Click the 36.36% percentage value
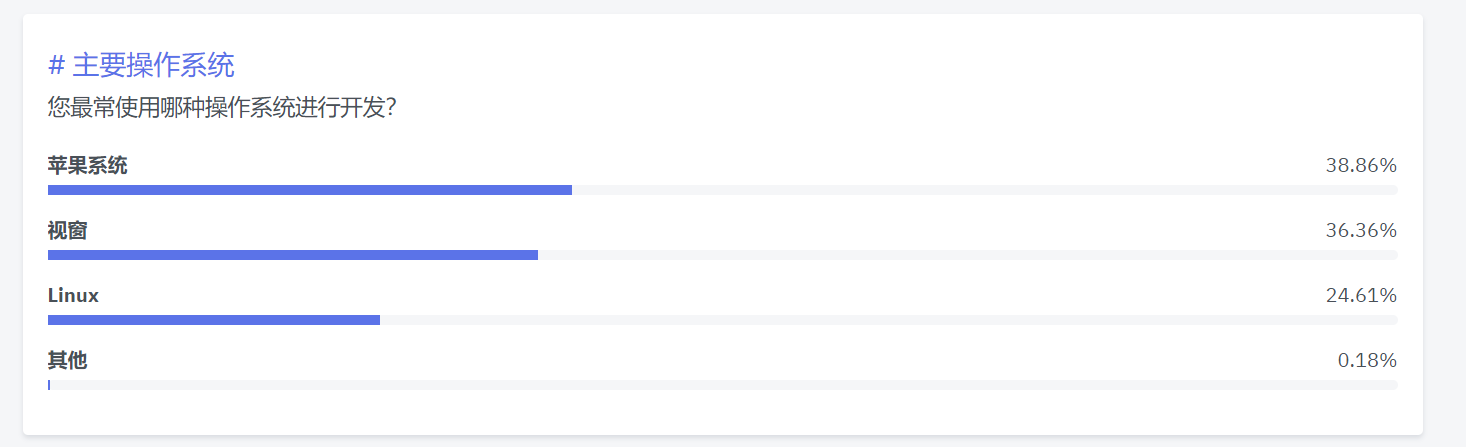 point(1361,231)
